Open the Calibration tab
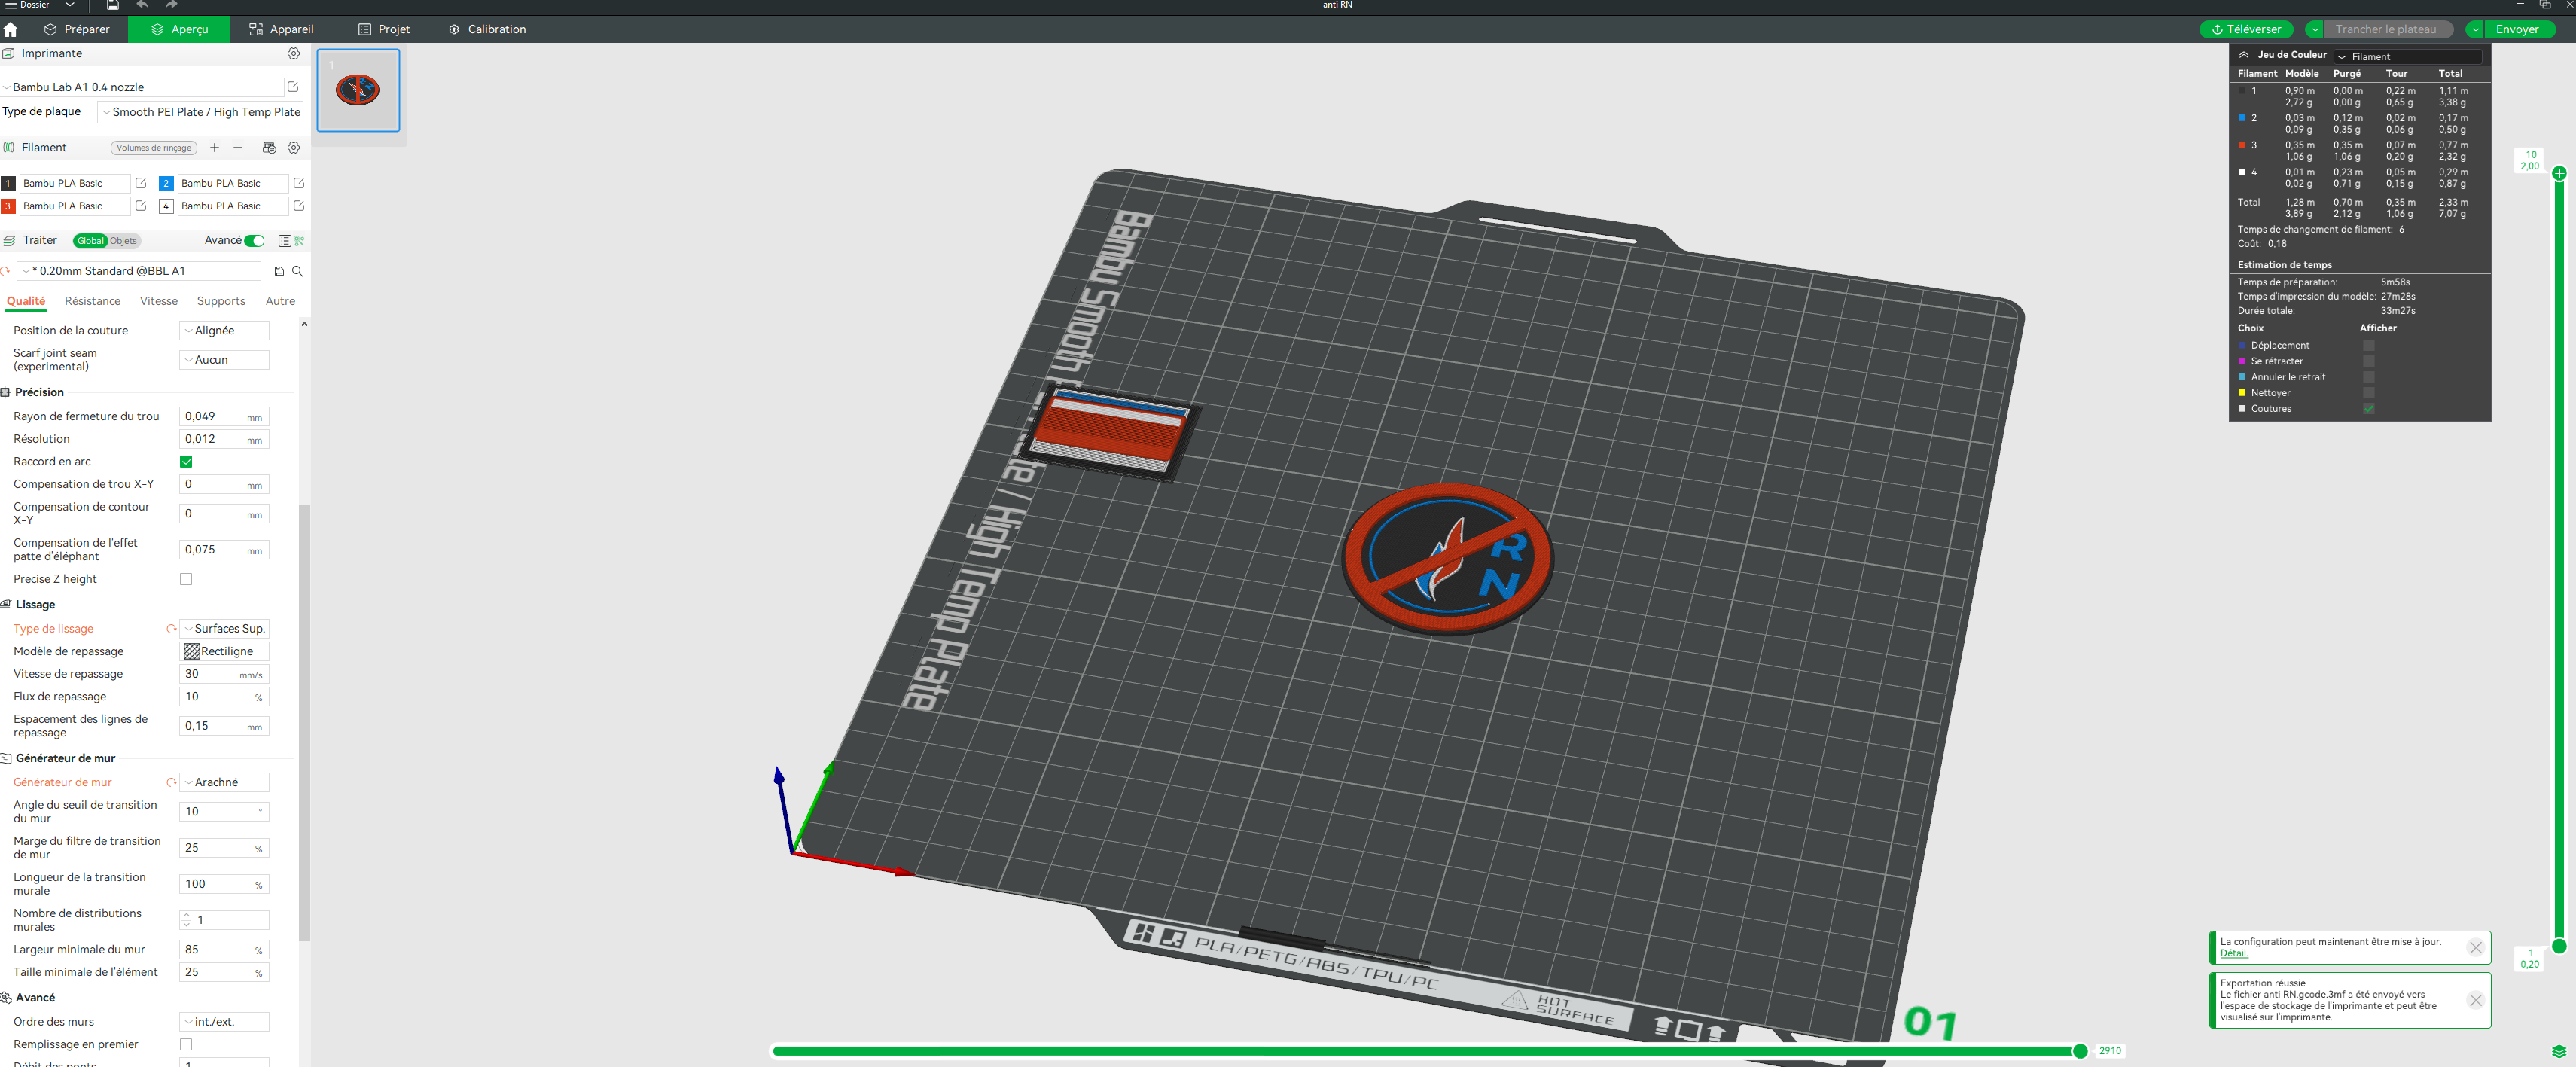The height and width of the screenshot is (1067, 2576). 487,30
